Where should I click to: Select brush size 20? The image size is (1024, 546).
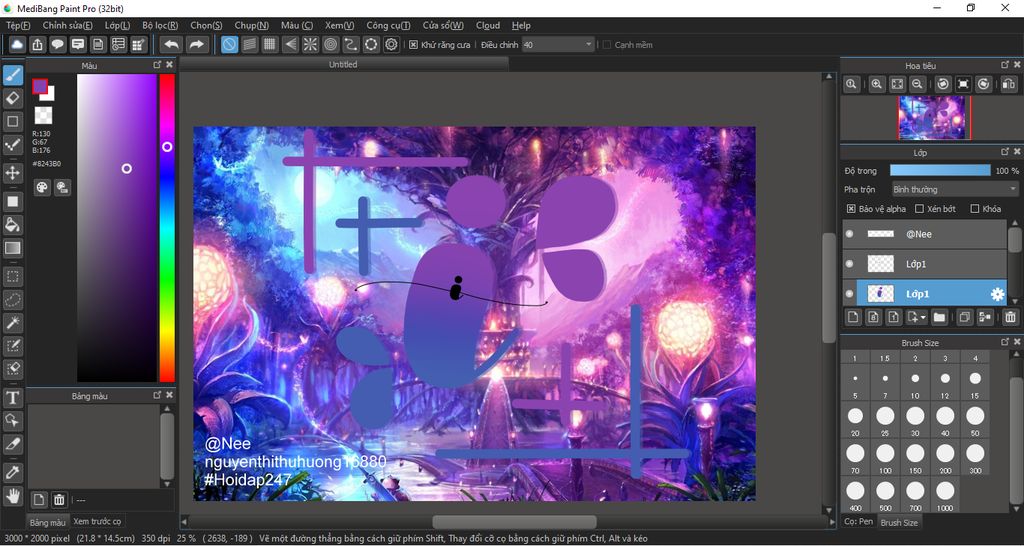click(855, 419)
